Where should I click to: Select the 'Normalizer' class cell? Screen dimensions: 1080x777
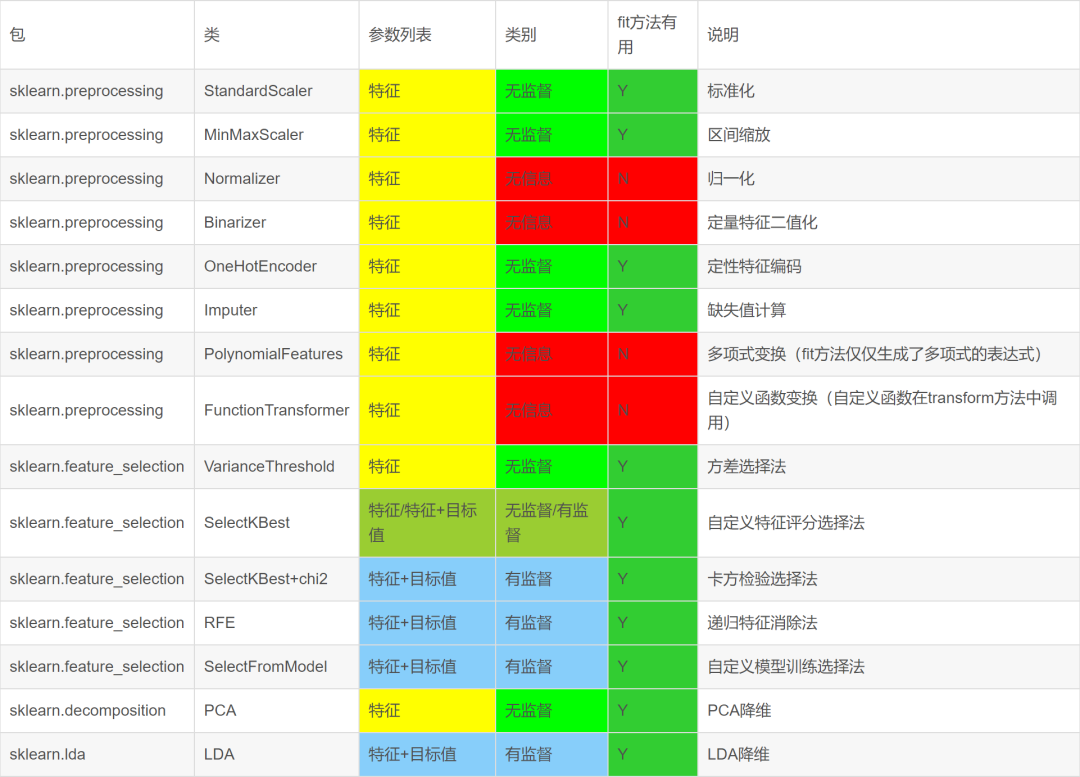click(276, 178)
